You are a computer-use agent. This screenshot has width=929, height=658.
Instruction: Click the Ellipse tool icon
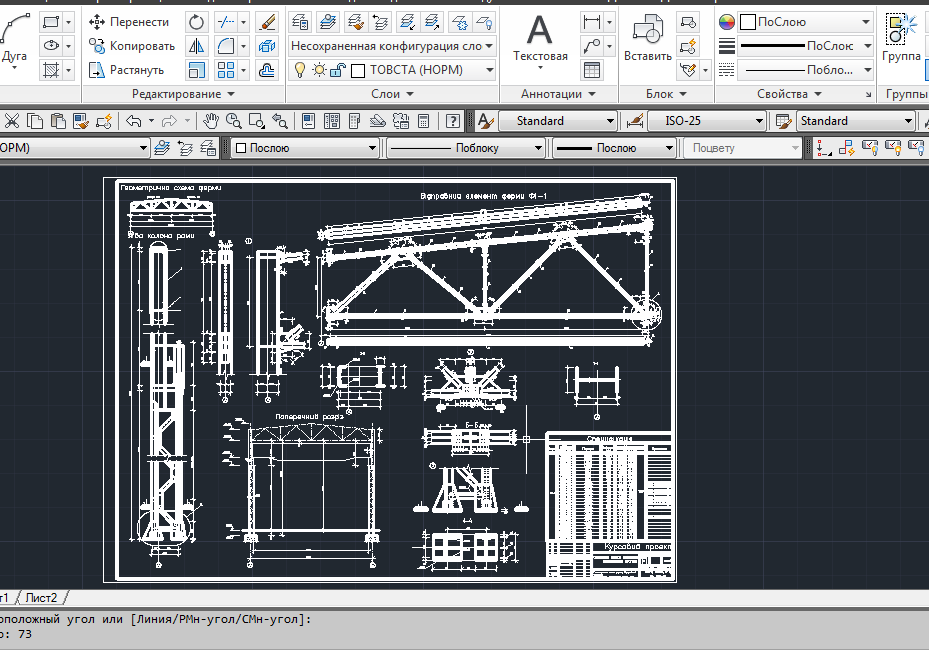(51, 46)
